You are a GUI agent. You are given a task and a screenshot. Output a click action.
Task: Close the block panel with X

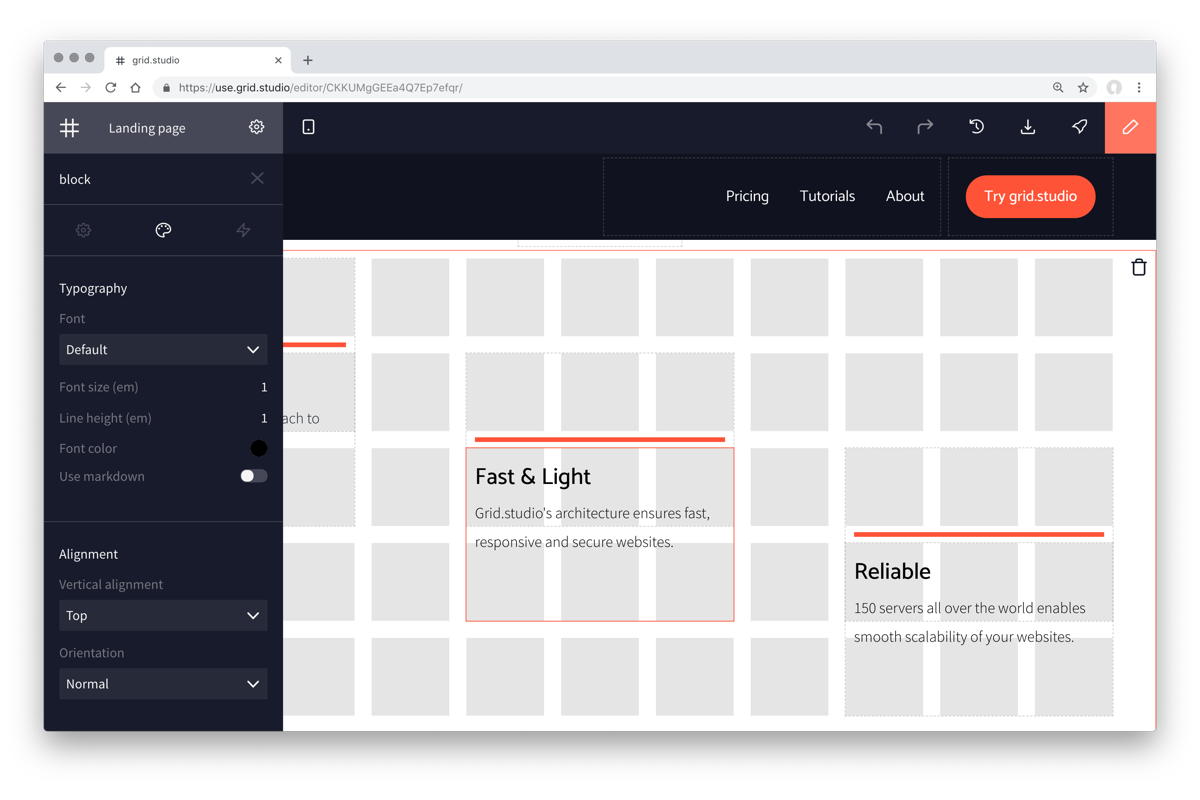[257, 179]
